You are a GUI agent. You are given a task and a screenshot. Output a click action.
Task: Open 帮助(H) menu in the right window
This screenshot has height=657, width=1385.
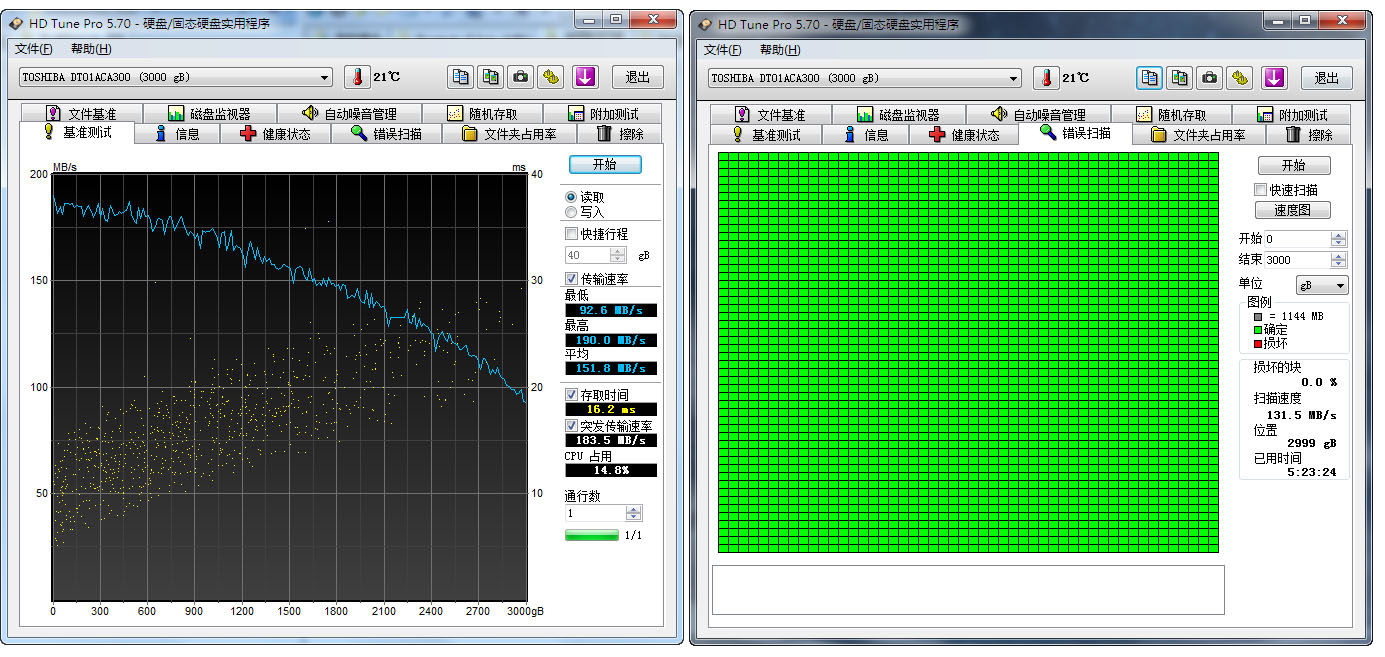(780, 50)
